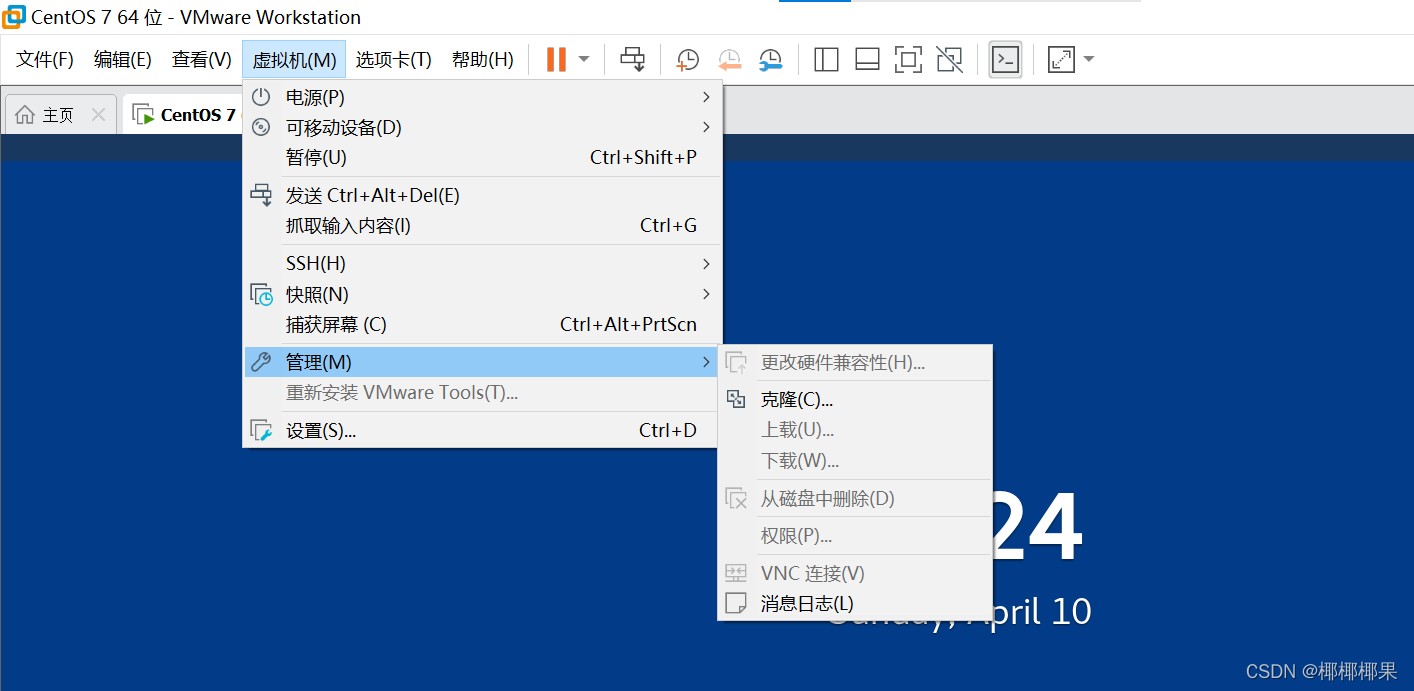Click the orange Pause virtual machine icon
The width and height of the screenshot is (1414, 691).
click(x=556, y=59)
